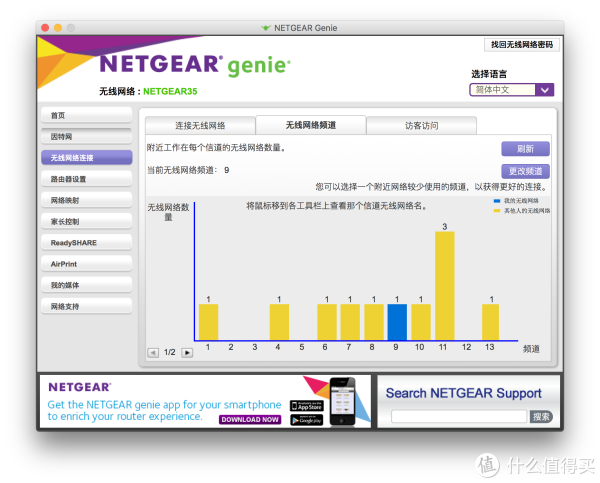Click the channel 5 axis label
Image resolution: width=600 pixels, height=483 pixels.
302,347
